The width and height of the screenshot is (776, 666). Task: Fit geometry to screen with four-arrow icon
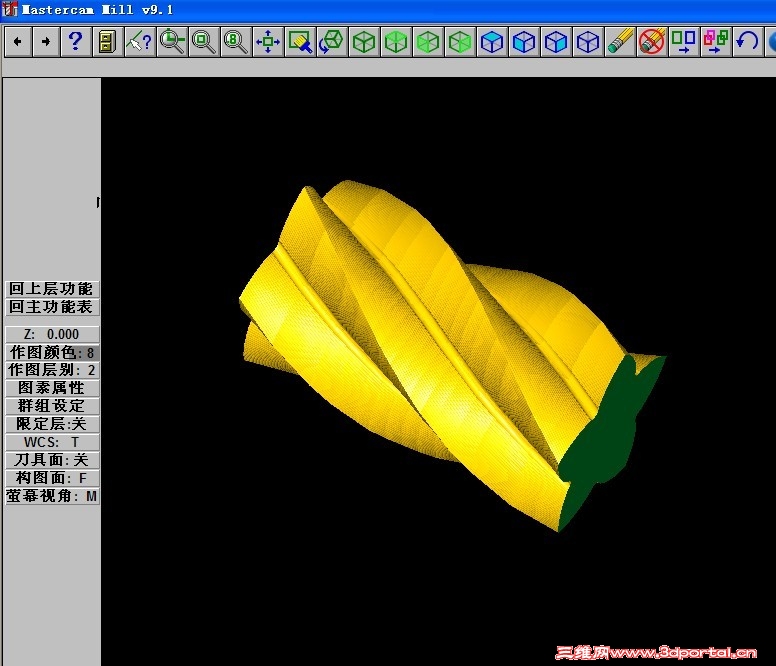click(x=268, y=42)
